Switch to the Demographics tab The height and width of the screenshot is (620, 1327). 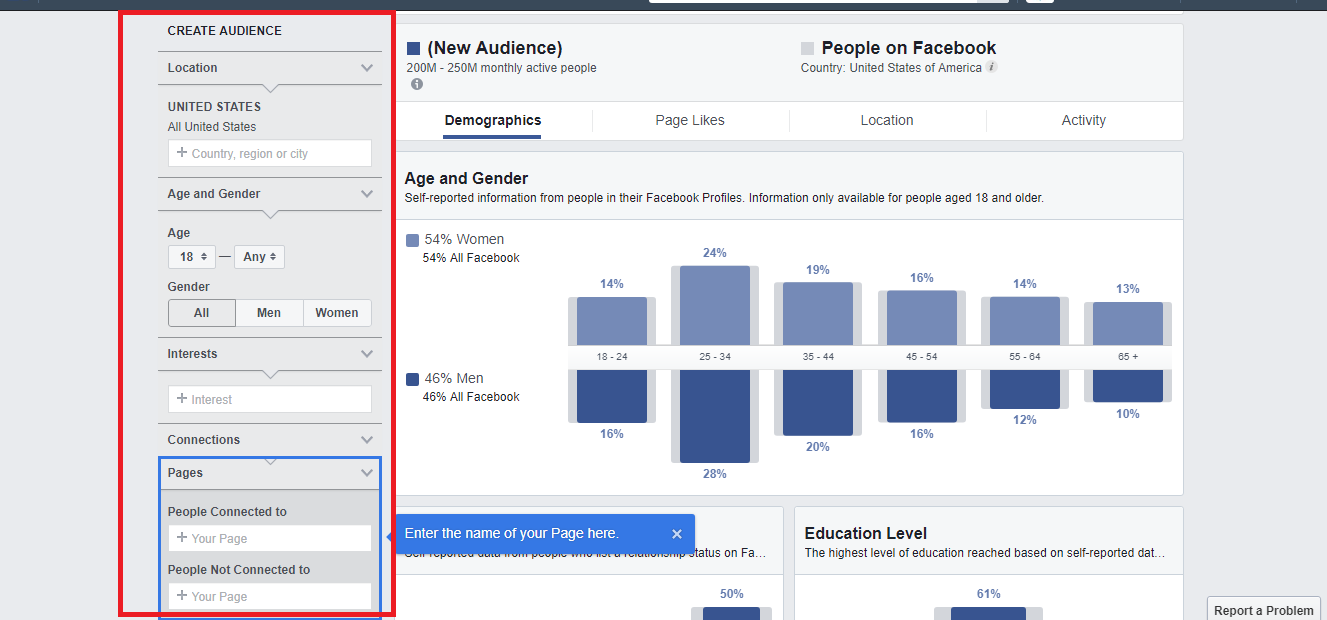coord(493,120)
